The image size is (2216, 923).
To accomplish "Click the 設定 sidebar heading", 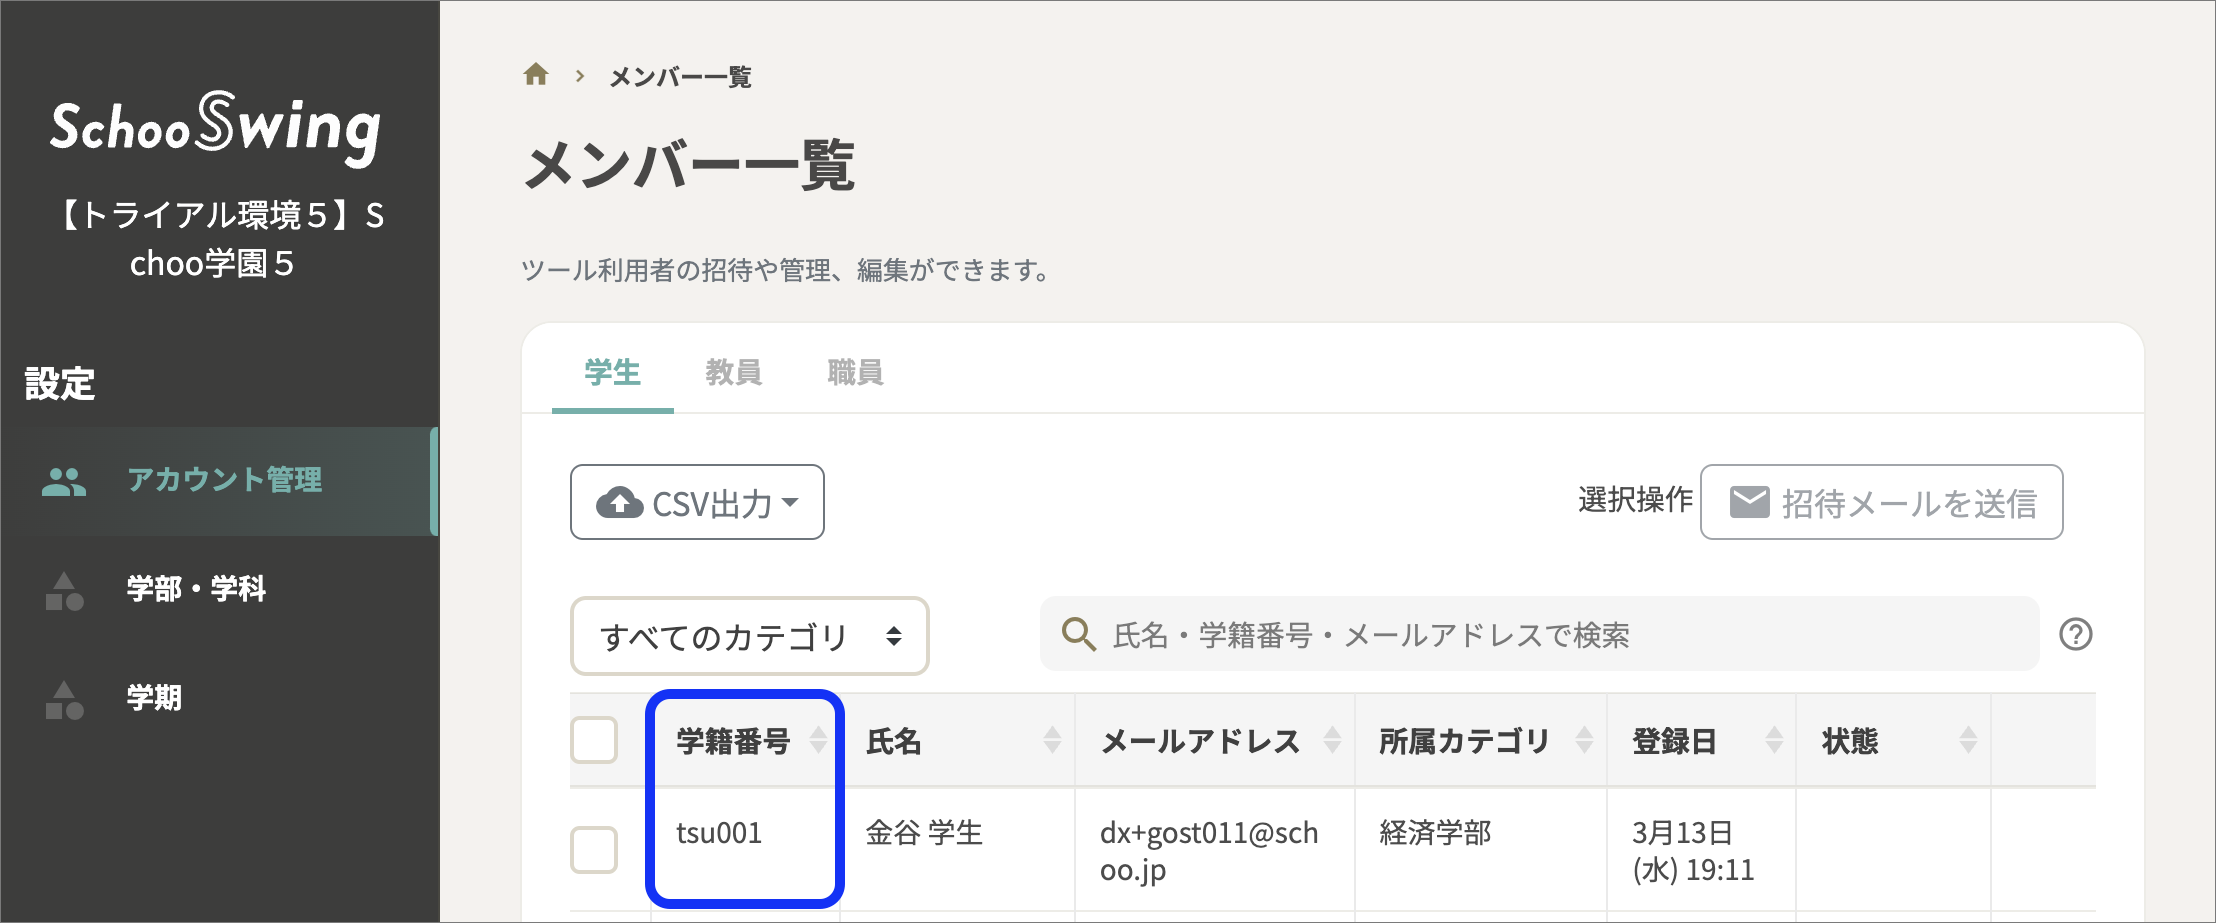I will [x=60, y=384].
